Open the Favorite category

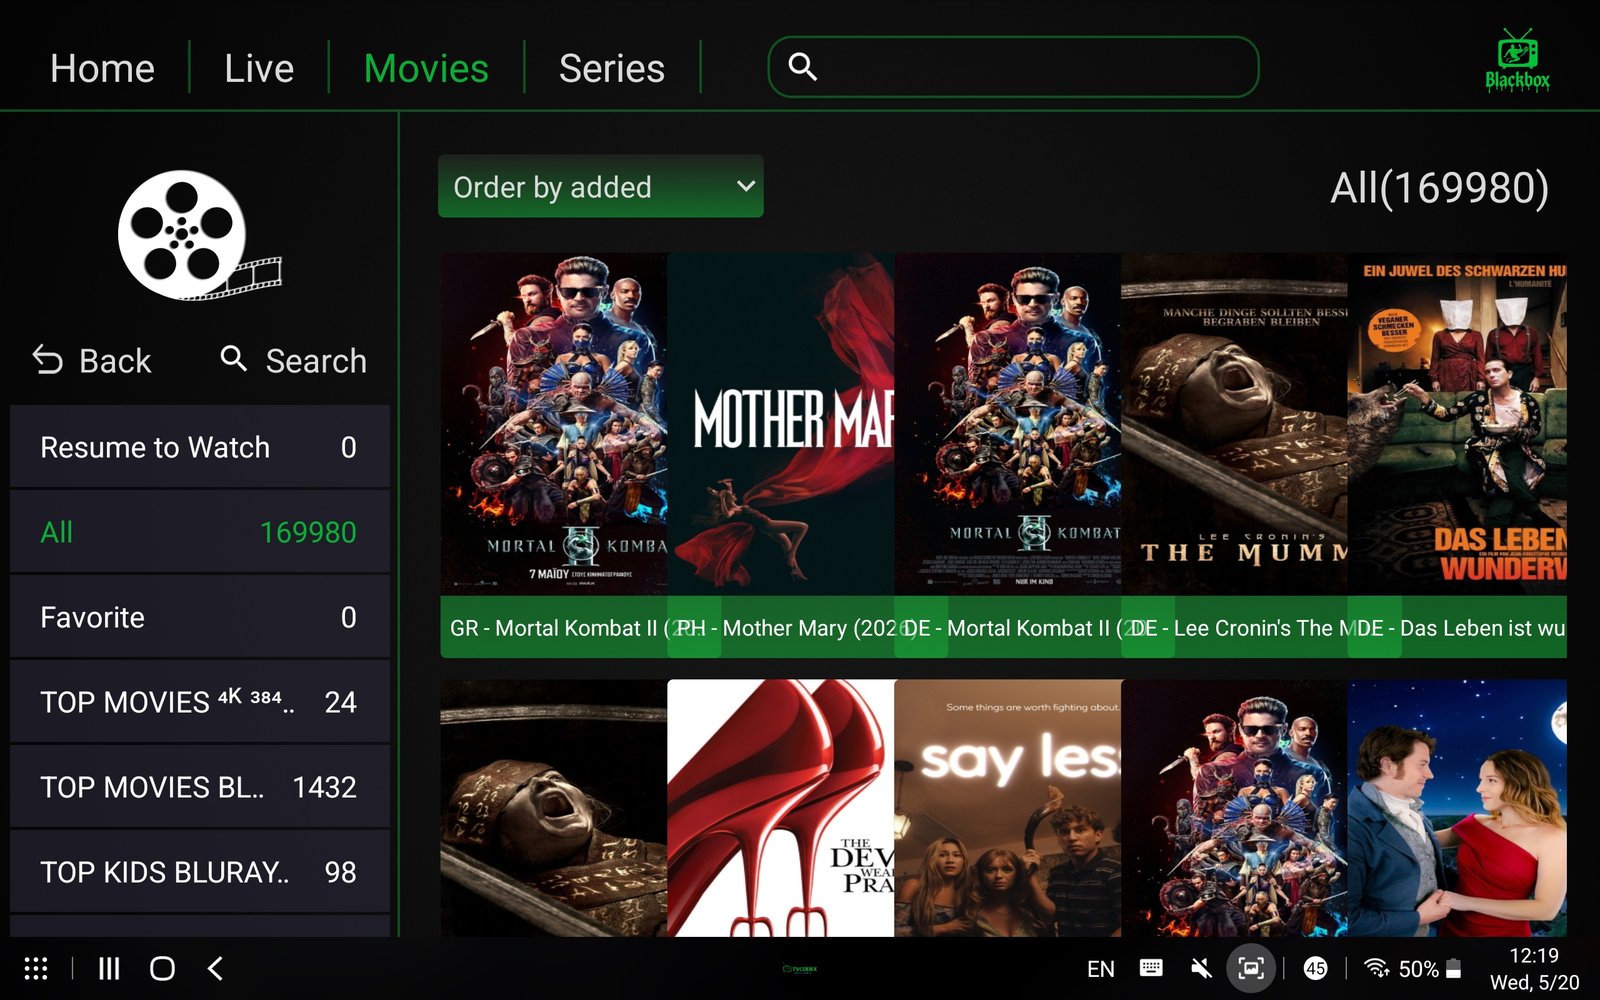200,617
